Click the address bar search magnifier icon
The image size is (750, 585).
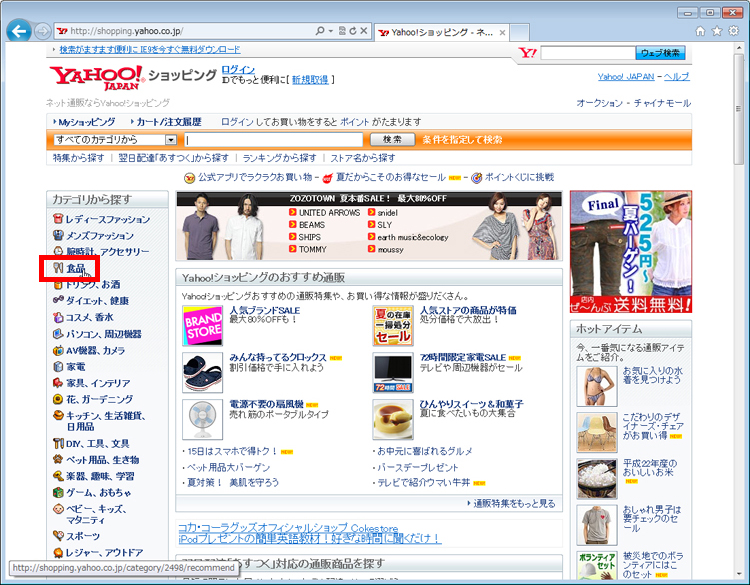pyautogui.click(x=320, y=31)
